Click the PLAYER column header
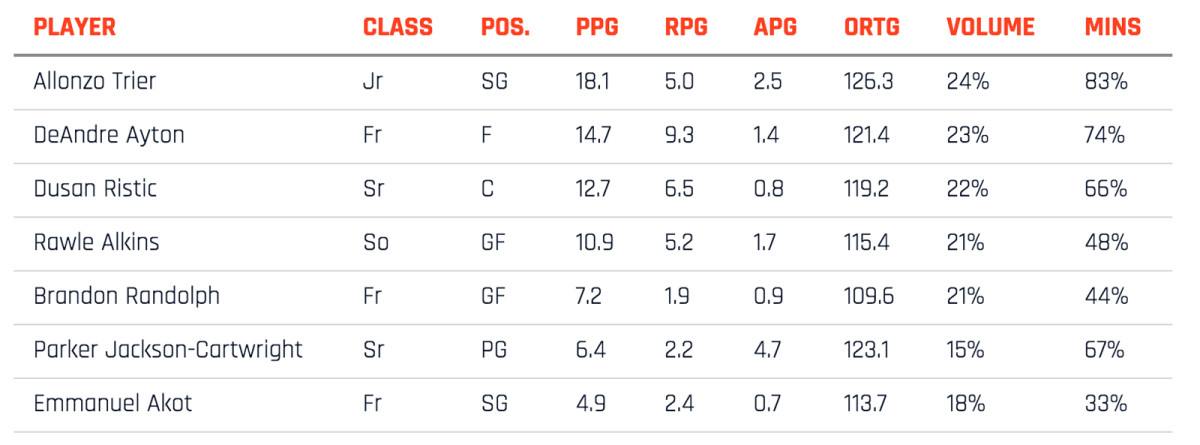 click(75, 27)
